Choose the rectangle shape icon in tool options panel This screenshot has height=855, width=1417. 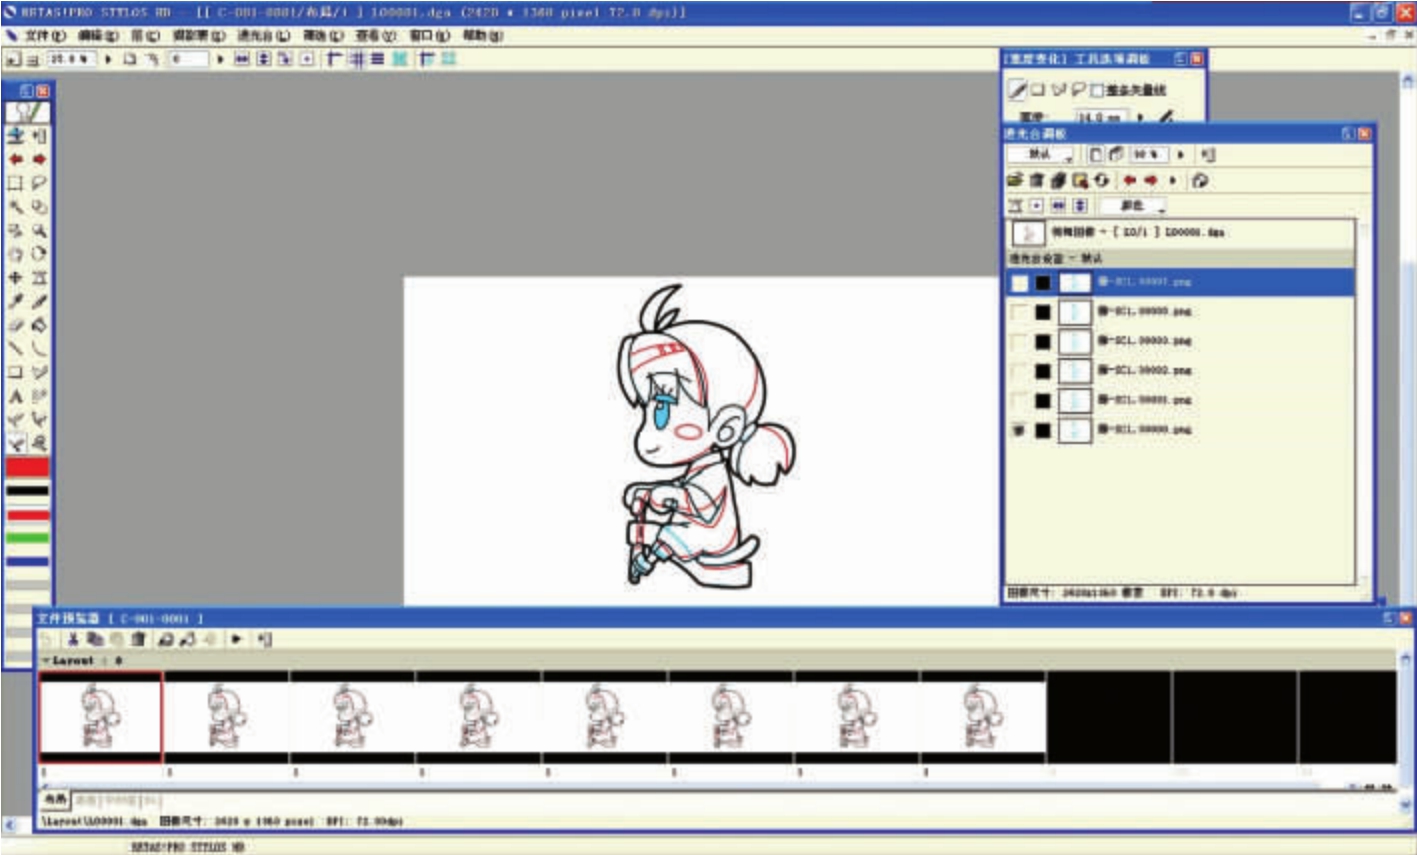point(1038,90)
